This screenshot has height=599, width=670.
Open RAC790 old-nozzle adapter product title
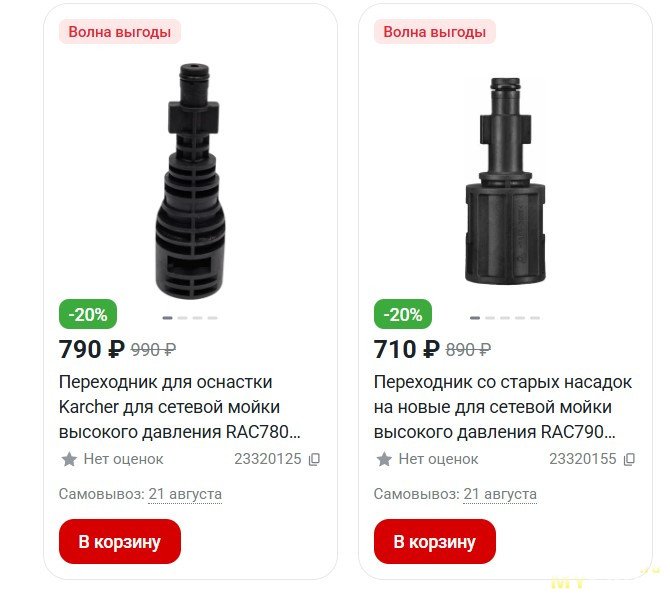(503, 407)
